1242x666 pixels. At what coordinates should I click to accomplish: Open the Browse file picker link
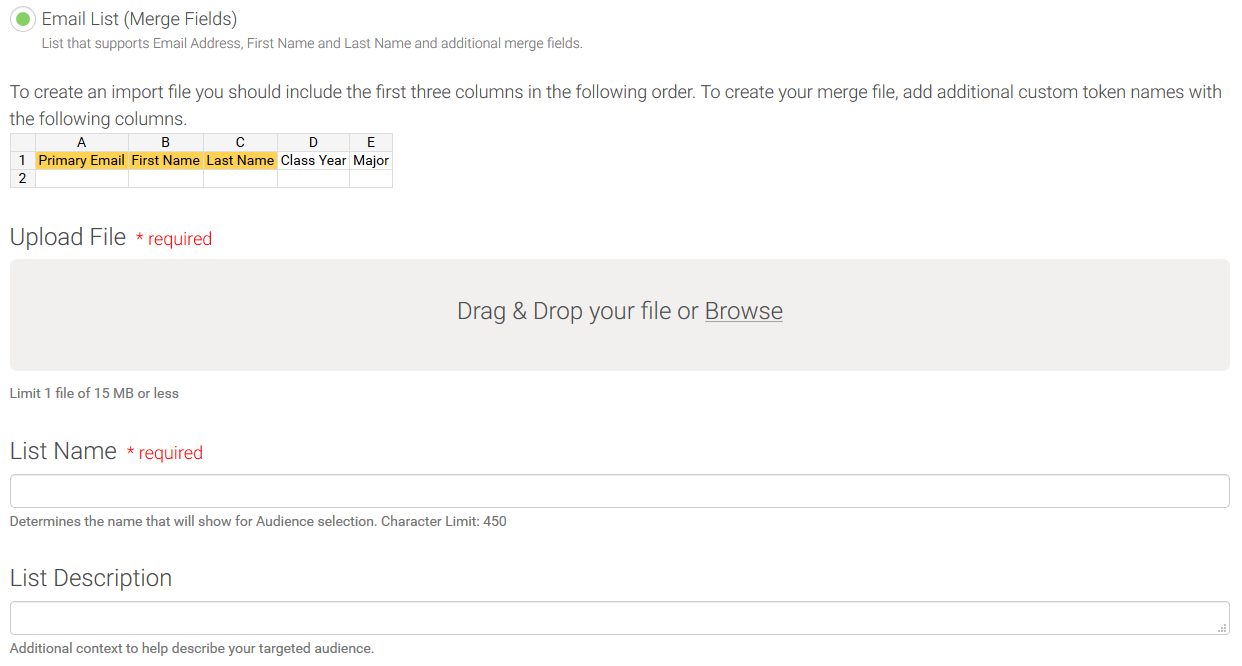743,311
